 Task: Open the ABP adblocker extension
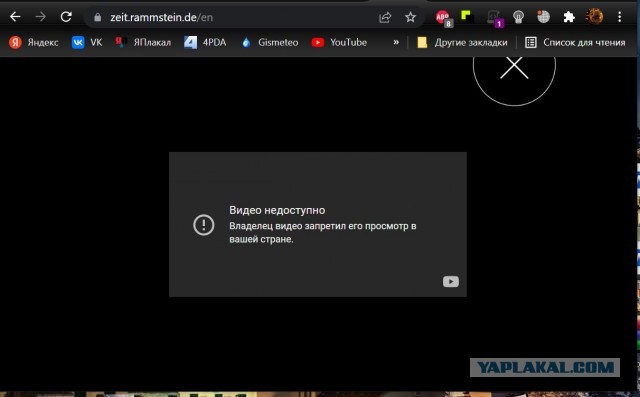(443, 18)
